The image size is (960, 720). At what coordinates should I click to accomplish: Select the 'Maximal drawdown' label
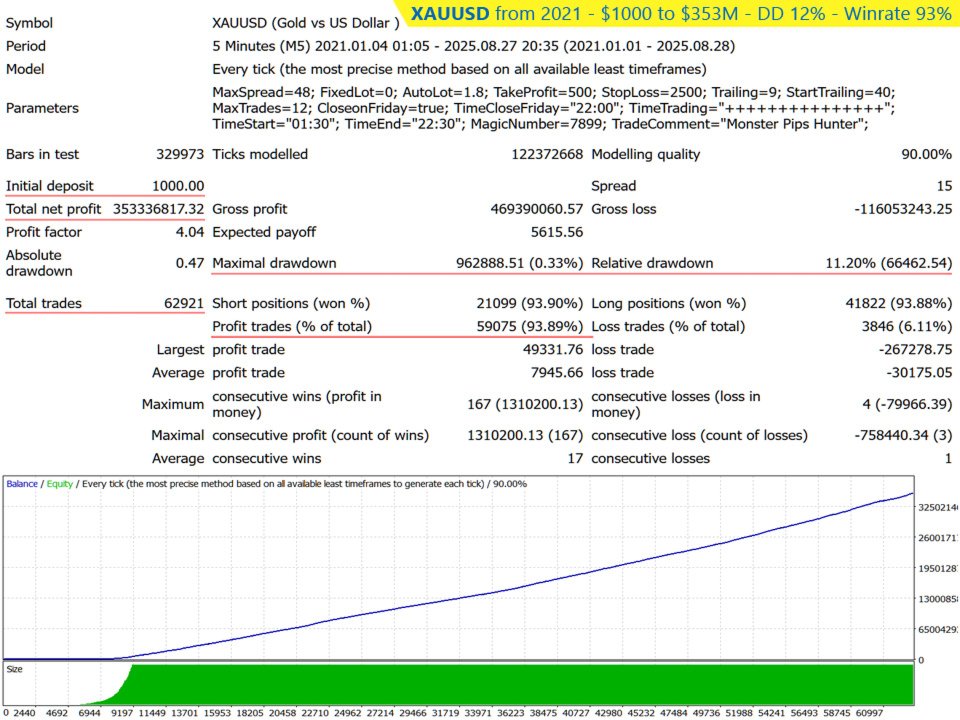(274, 263)
